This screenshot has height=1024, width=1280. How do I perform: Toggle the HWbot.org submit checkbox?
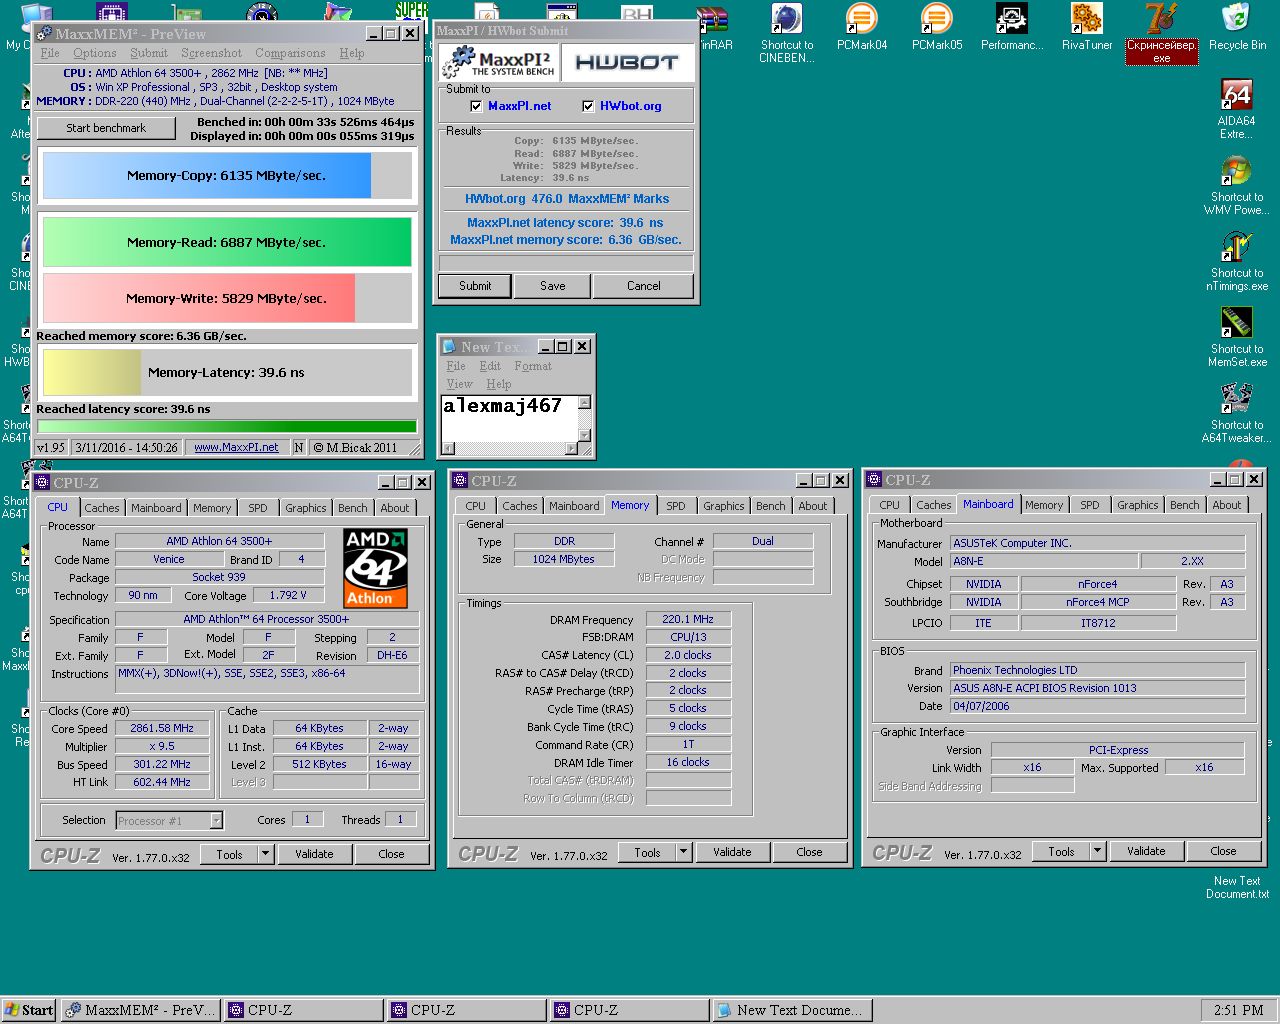(x=588, y=106)
